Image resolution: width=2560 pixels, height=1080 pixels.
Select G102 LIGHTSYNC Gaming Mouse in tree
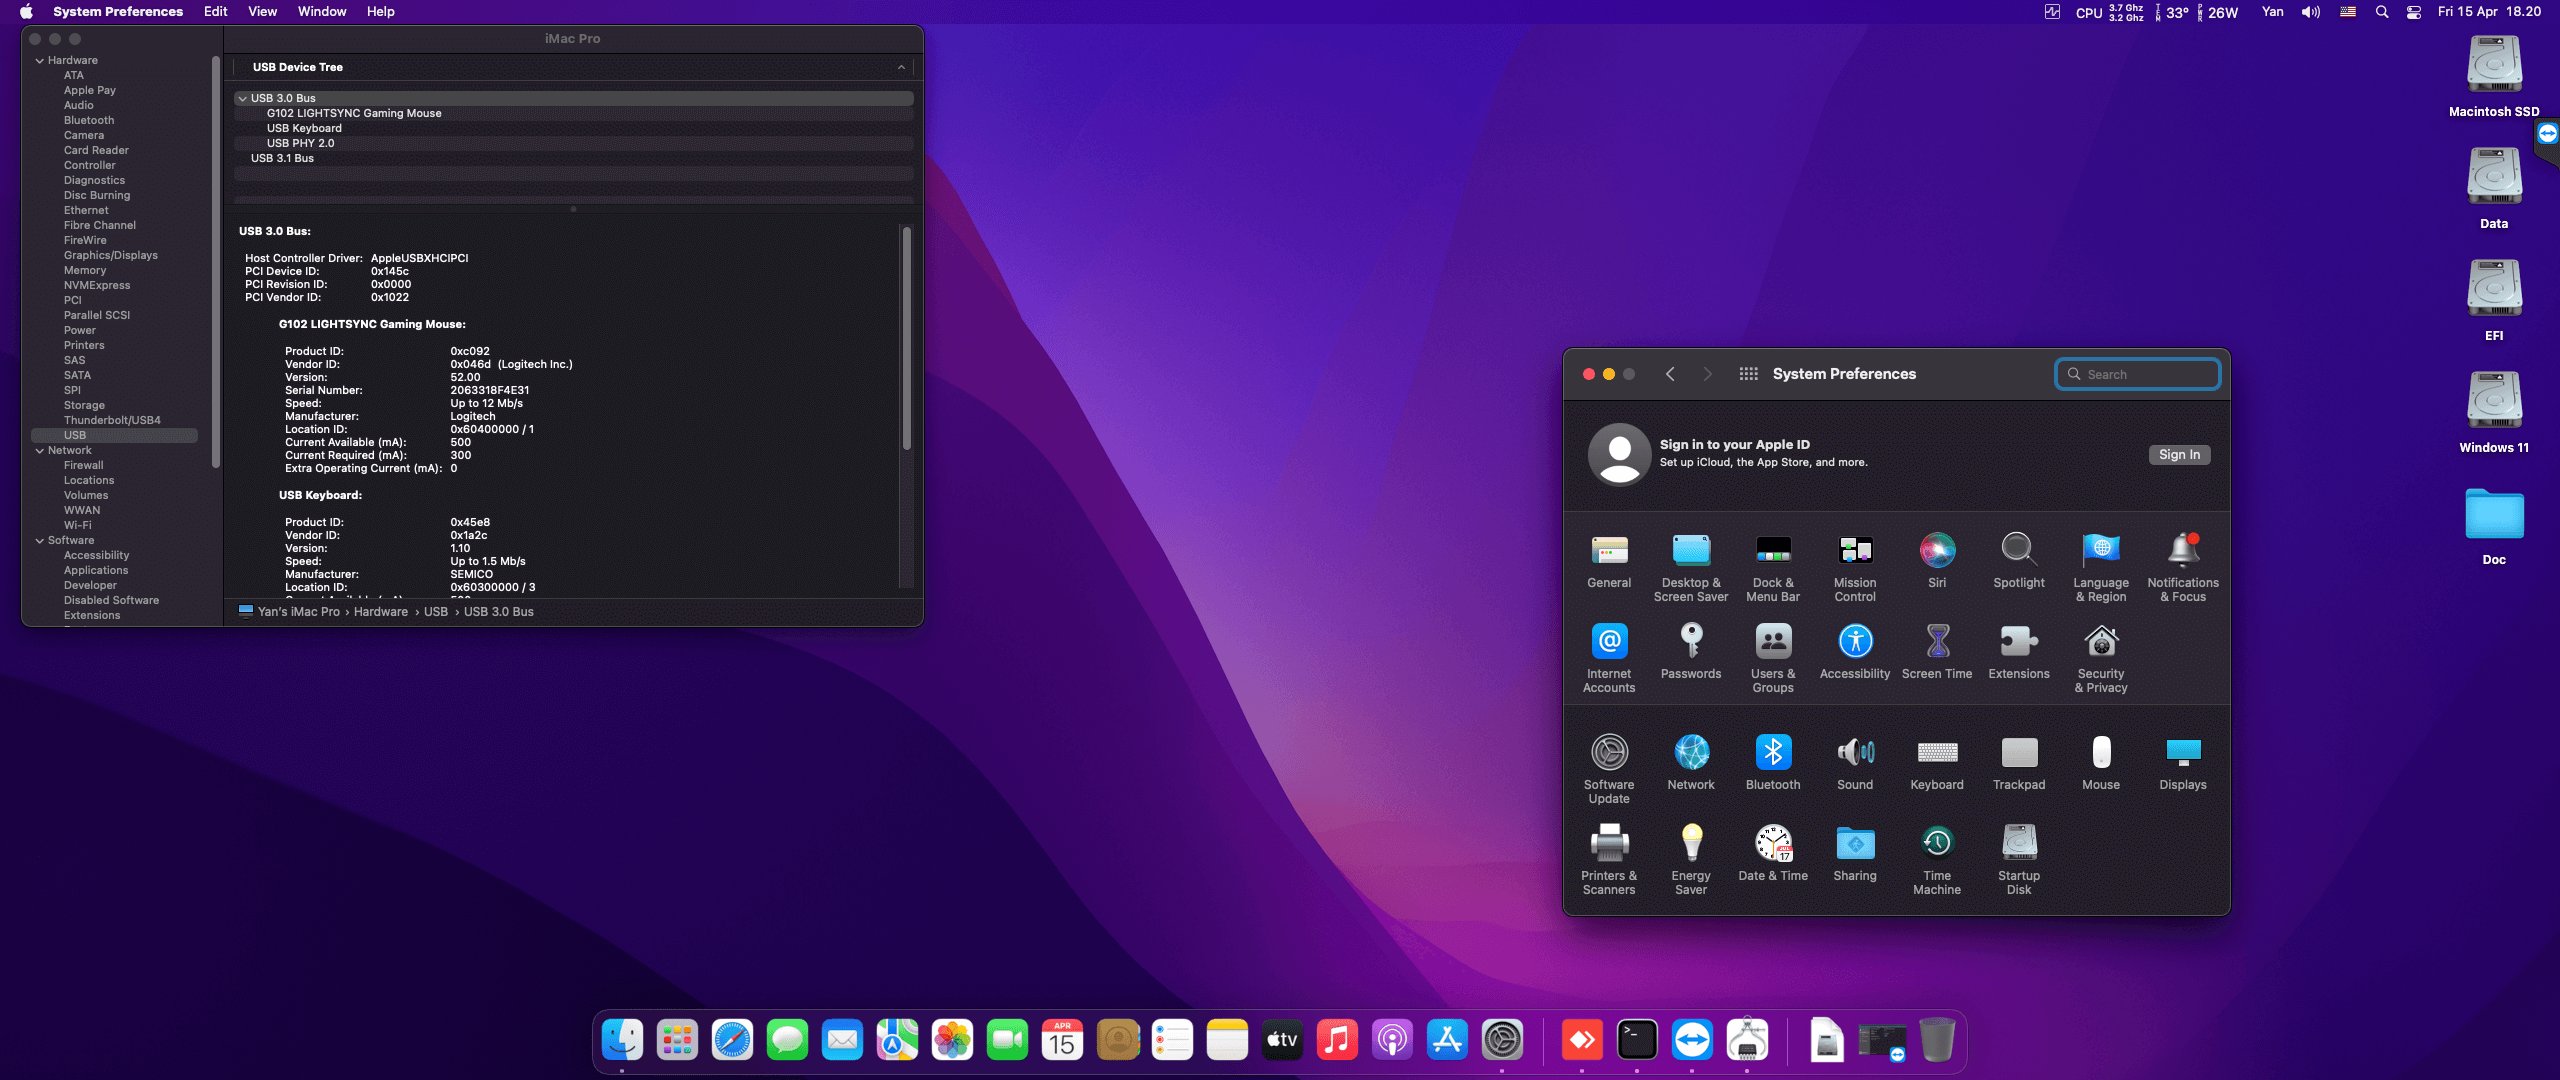[354, 113]
